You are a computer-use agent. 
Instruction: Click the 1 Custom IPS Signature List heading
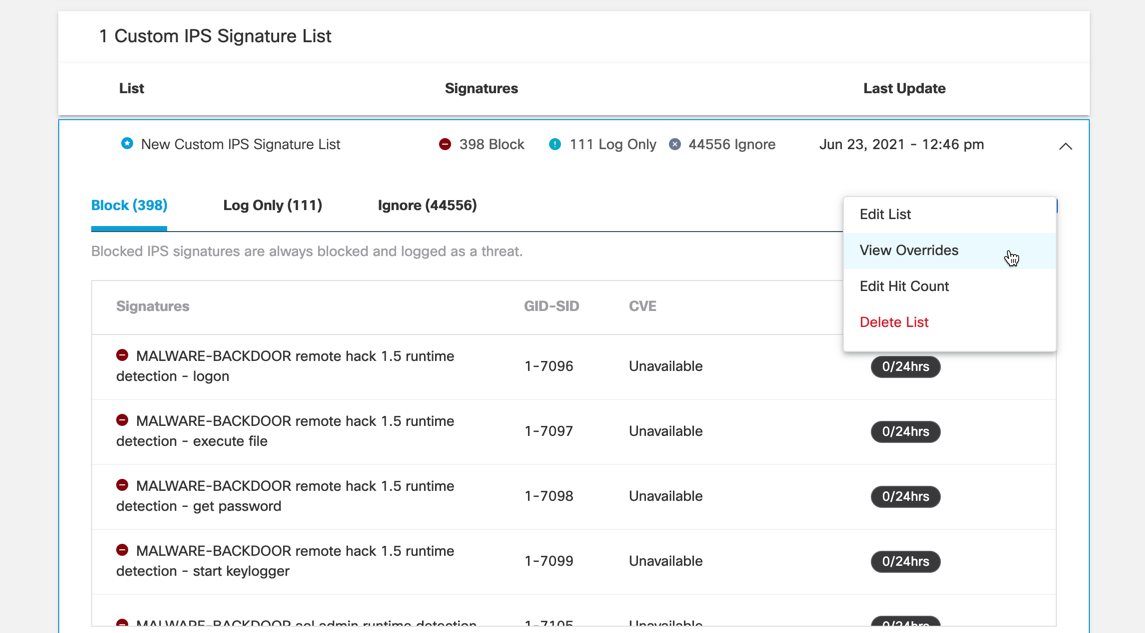pos(215,37)
